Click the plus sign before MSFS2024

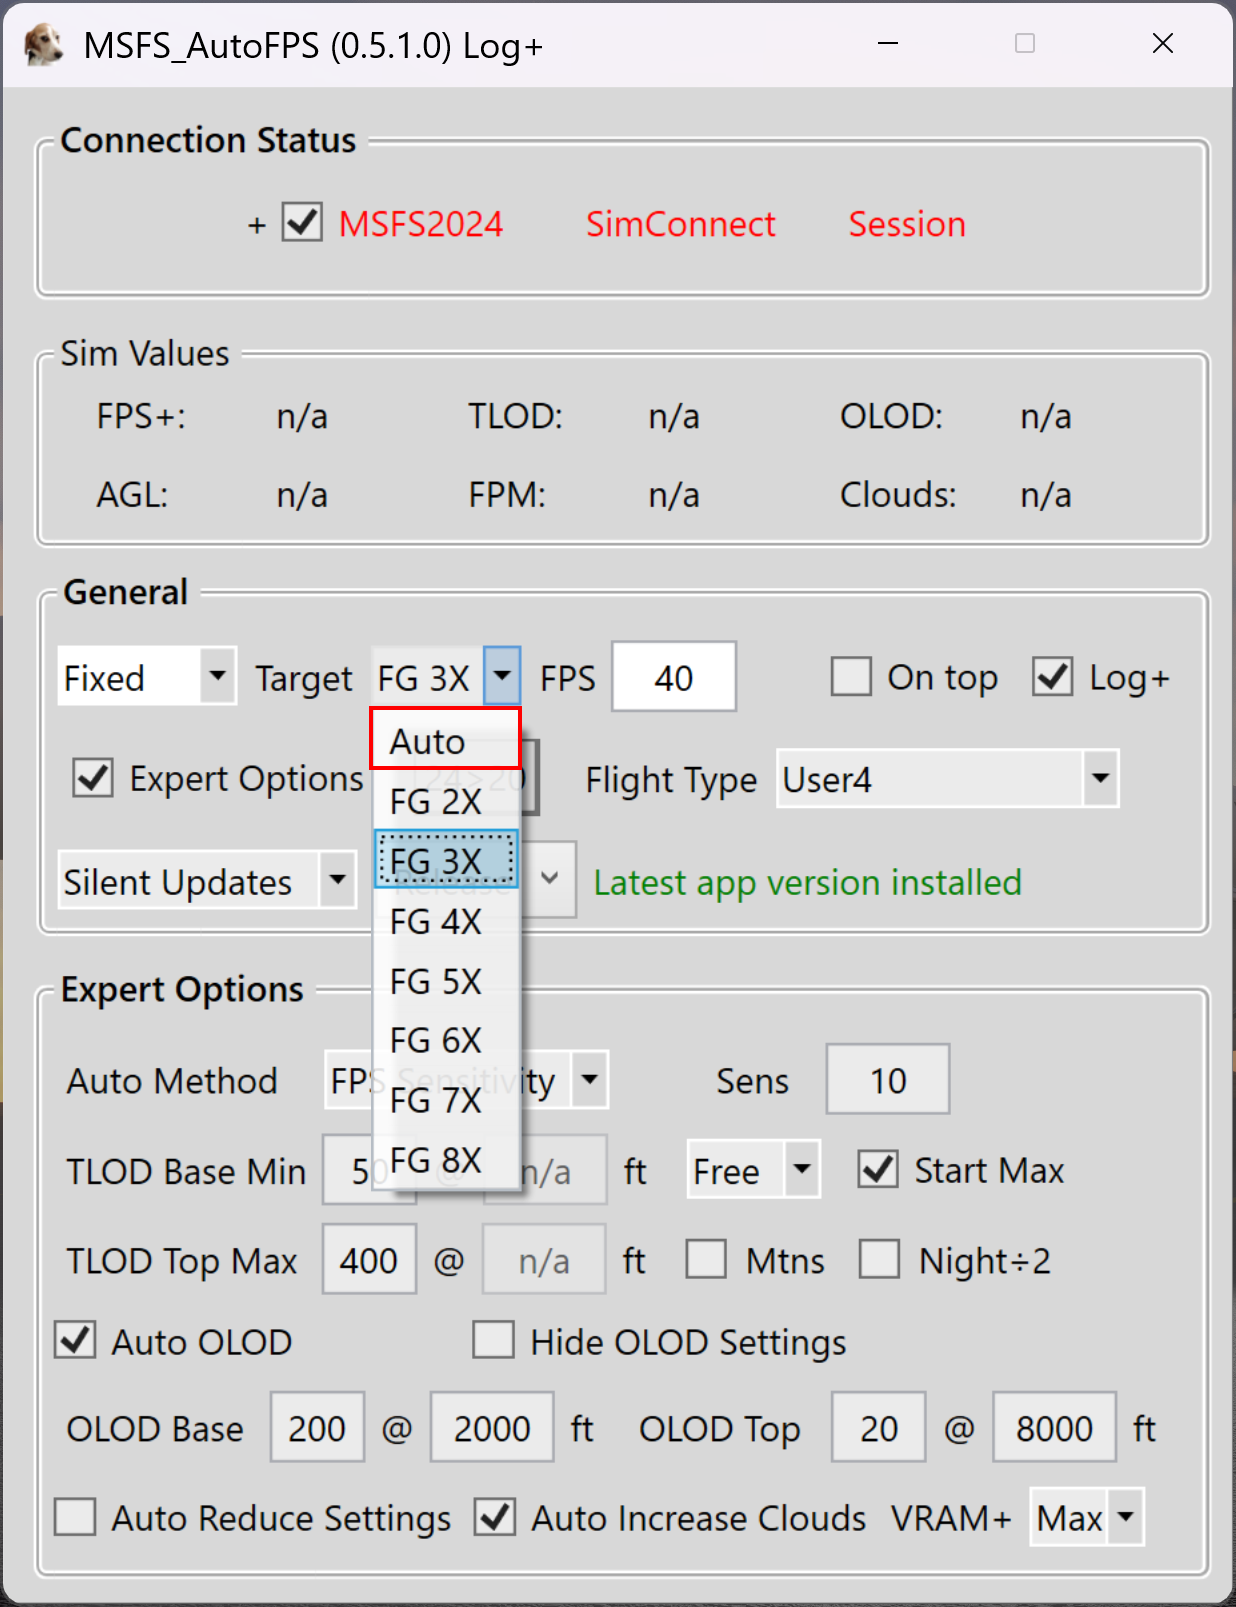coord(257,225)
